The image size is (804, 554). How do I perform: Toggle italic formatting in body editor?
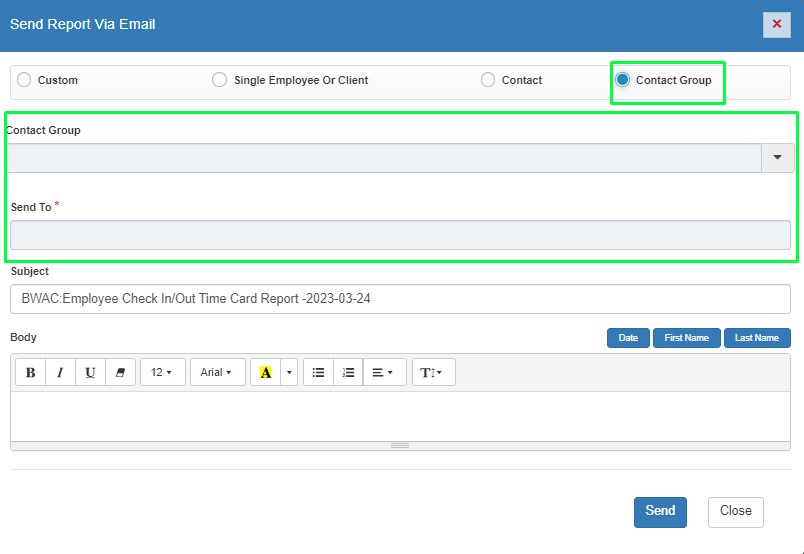60,372
